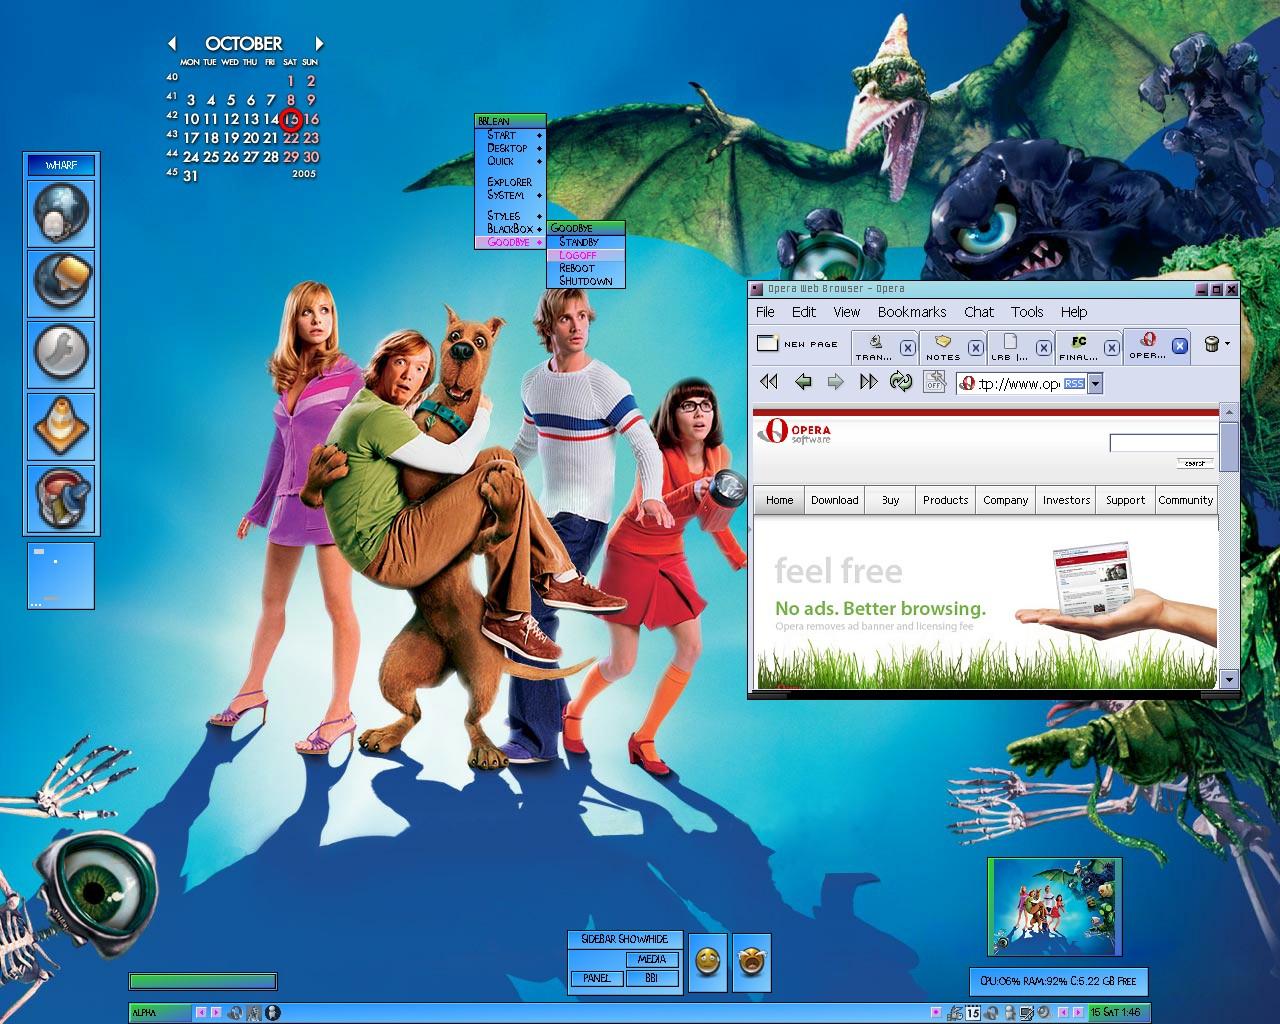This screenshot has width=1280, height=1024.
Task: Click the taskbar clock showing 15 Sat 1:46
Action: pyautogui.click(x=1118, y=1013)
